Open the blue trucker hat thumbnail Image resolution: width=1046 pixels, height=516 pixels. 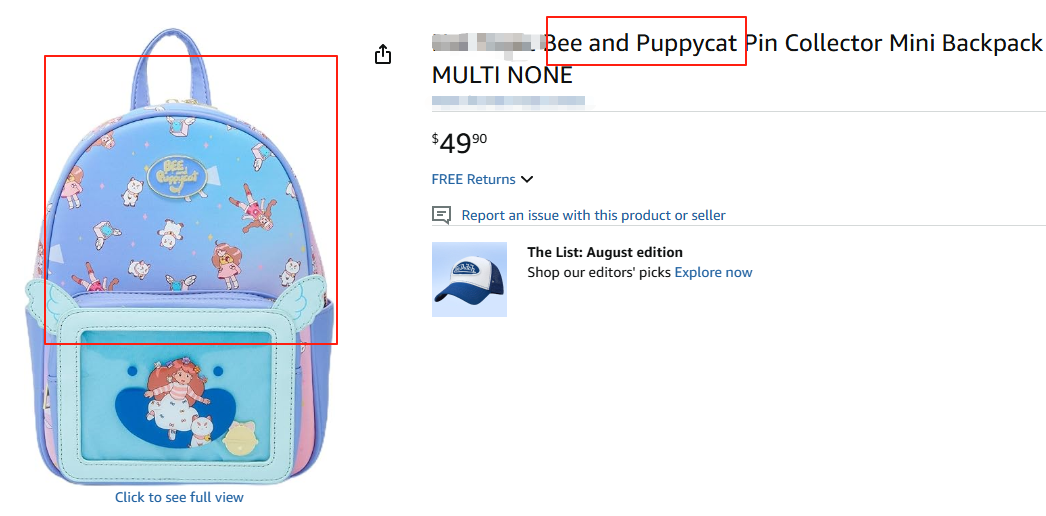pyautogui.click(x=469, y=280)
